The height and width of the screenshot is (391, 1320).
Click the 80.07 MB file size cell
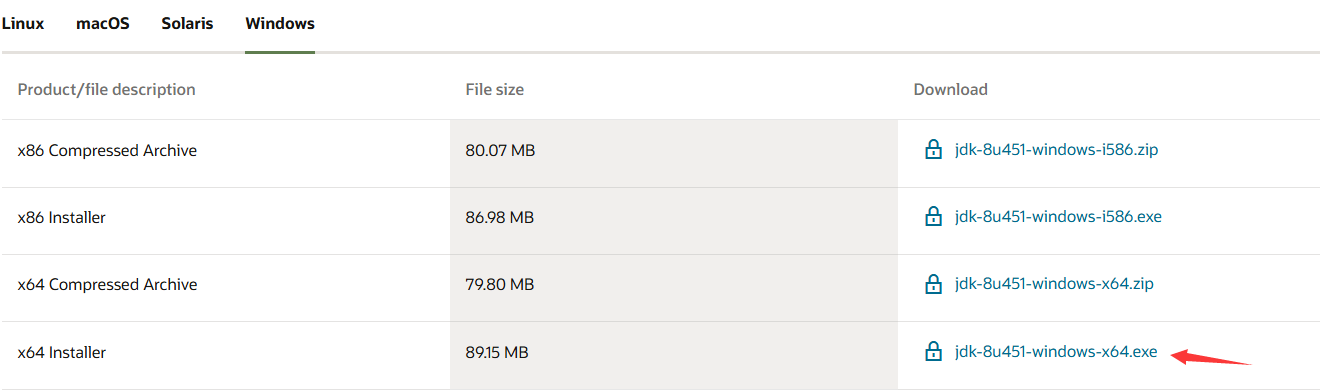click(500, 151)
